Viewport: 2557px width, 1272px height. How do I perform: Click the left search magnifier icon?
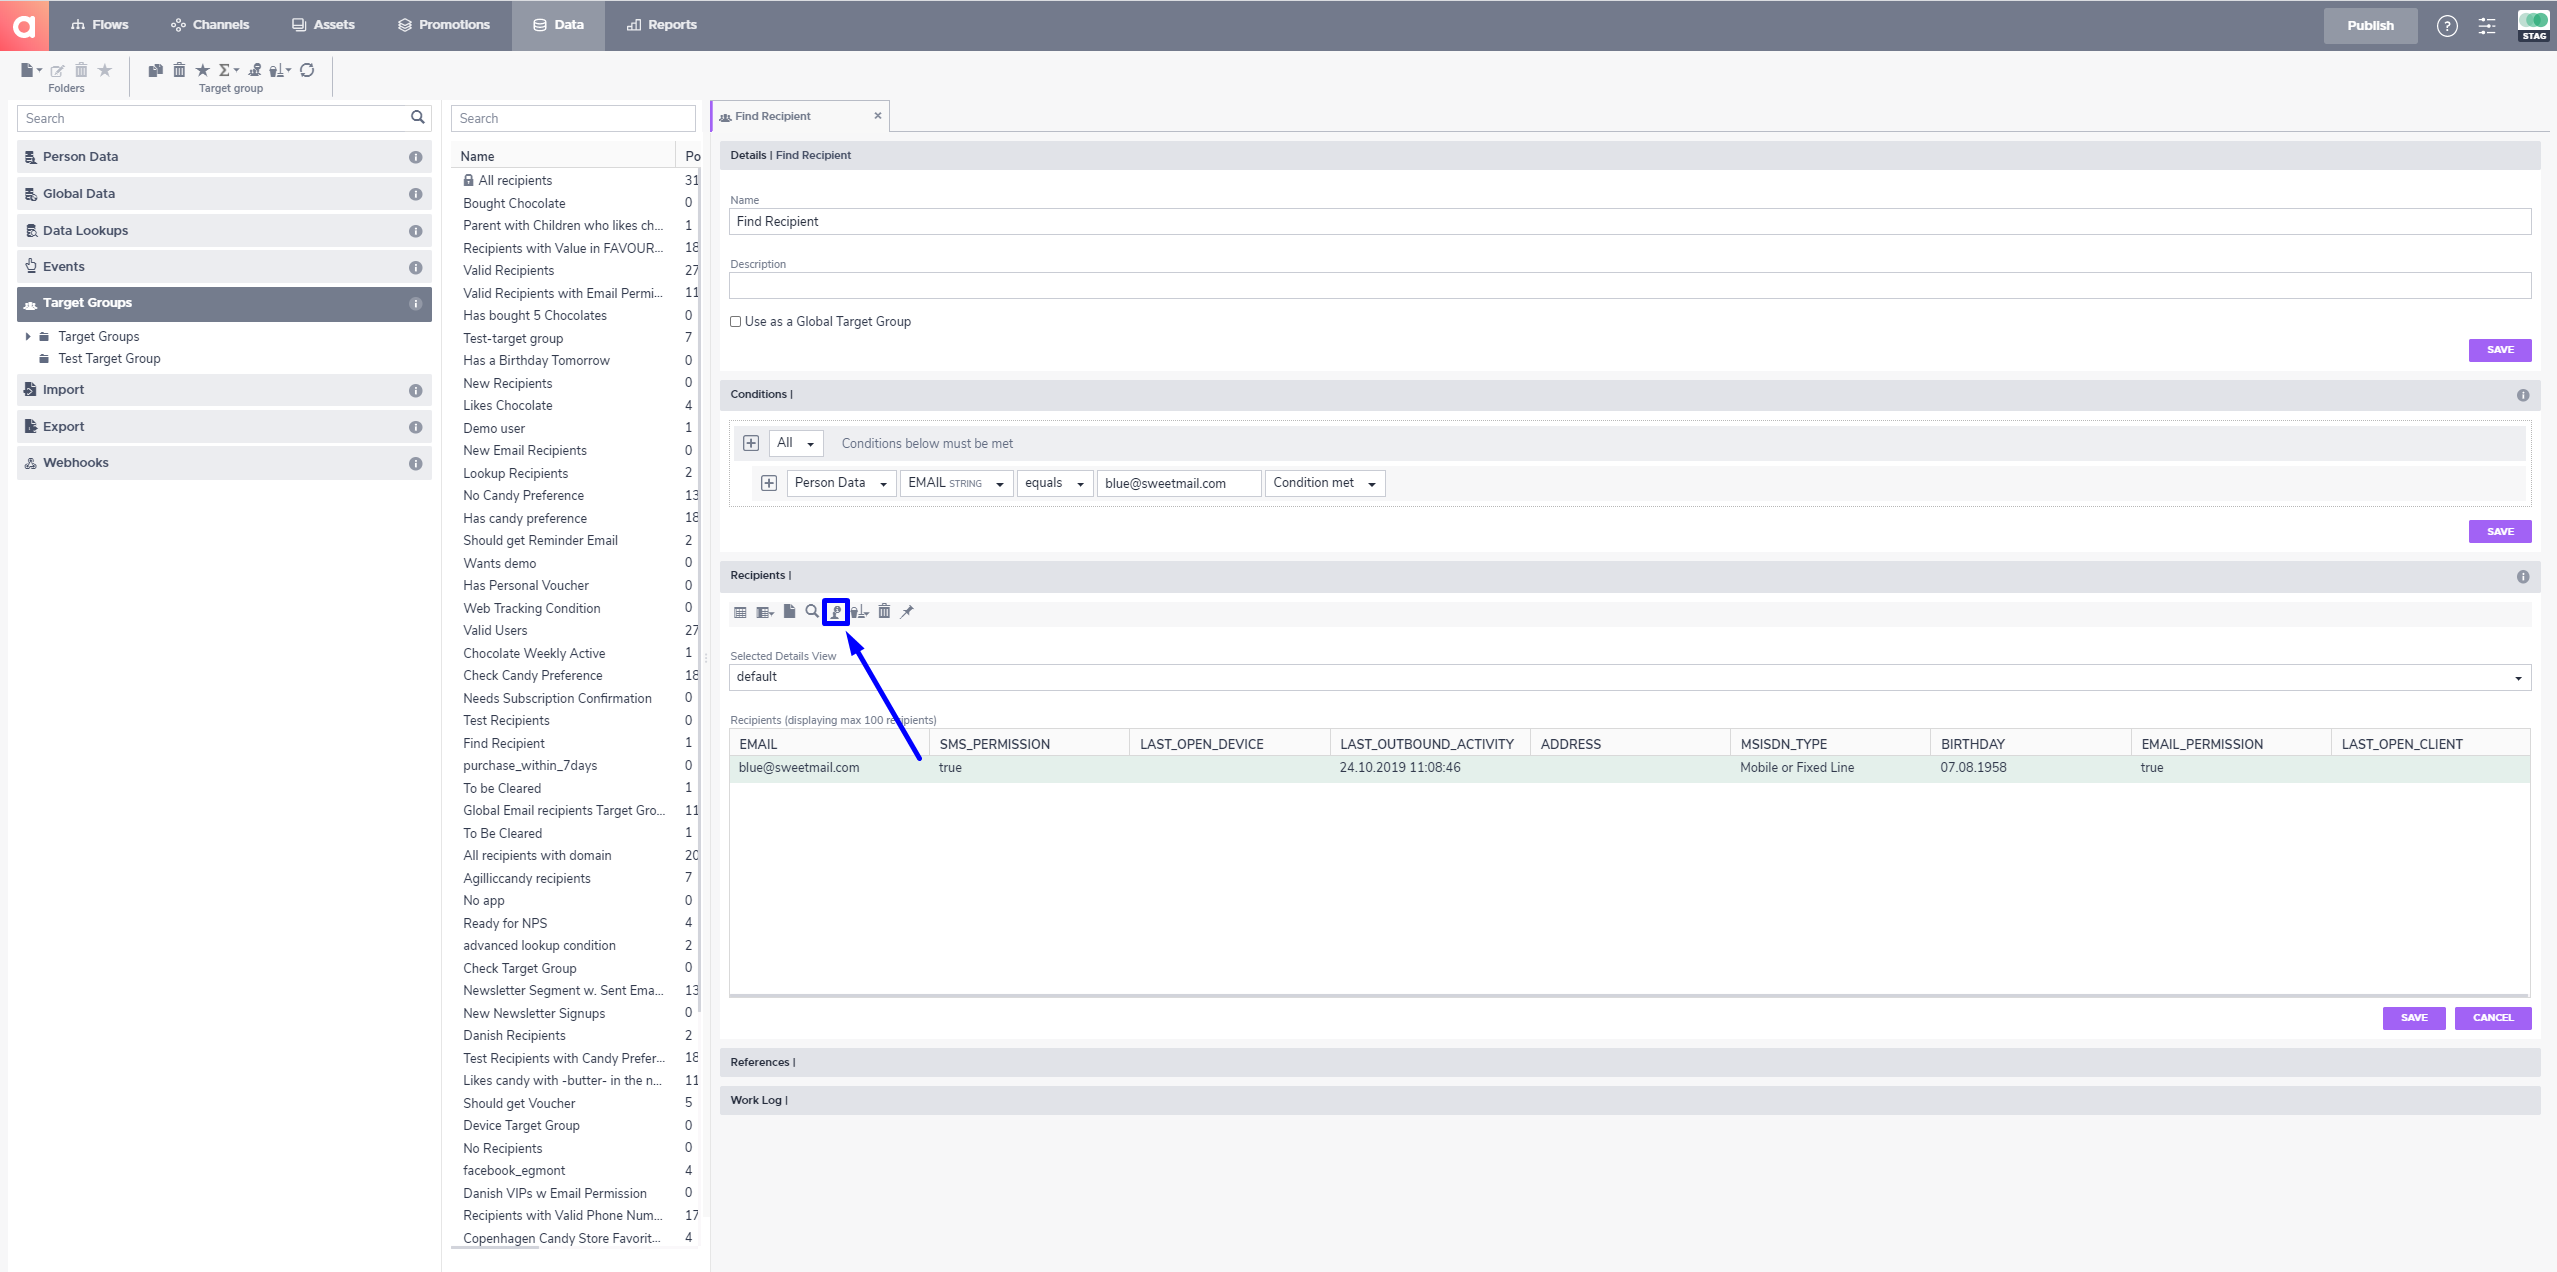pyautogui.click(x=418, y=118)
